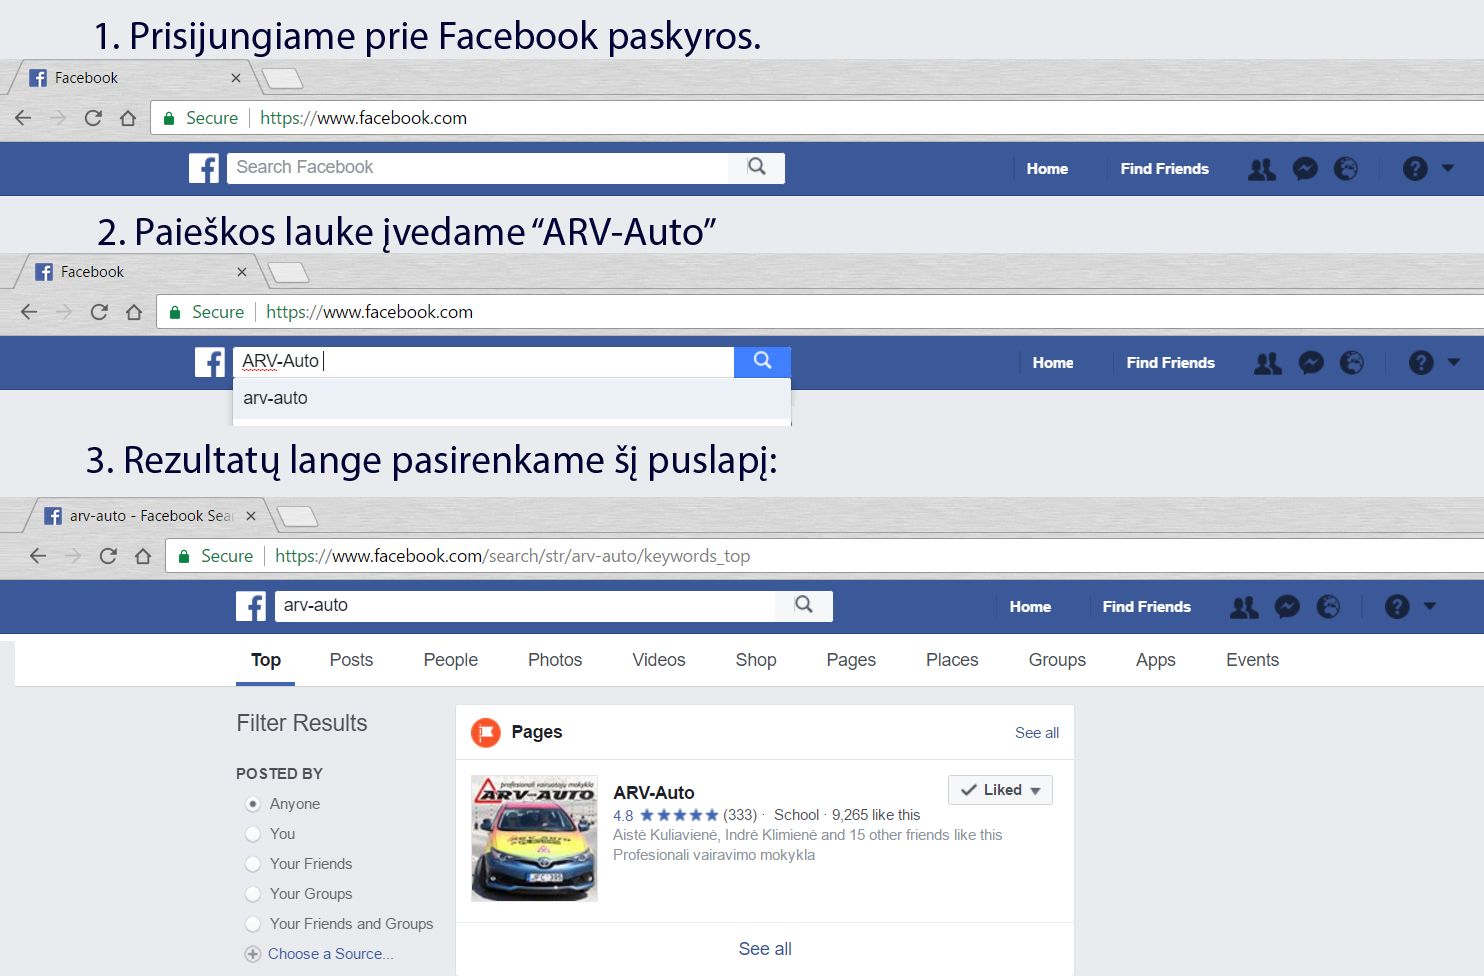
Task: Open notifications globe in the second Facebook bar
Action: [x=1352, y=363]
